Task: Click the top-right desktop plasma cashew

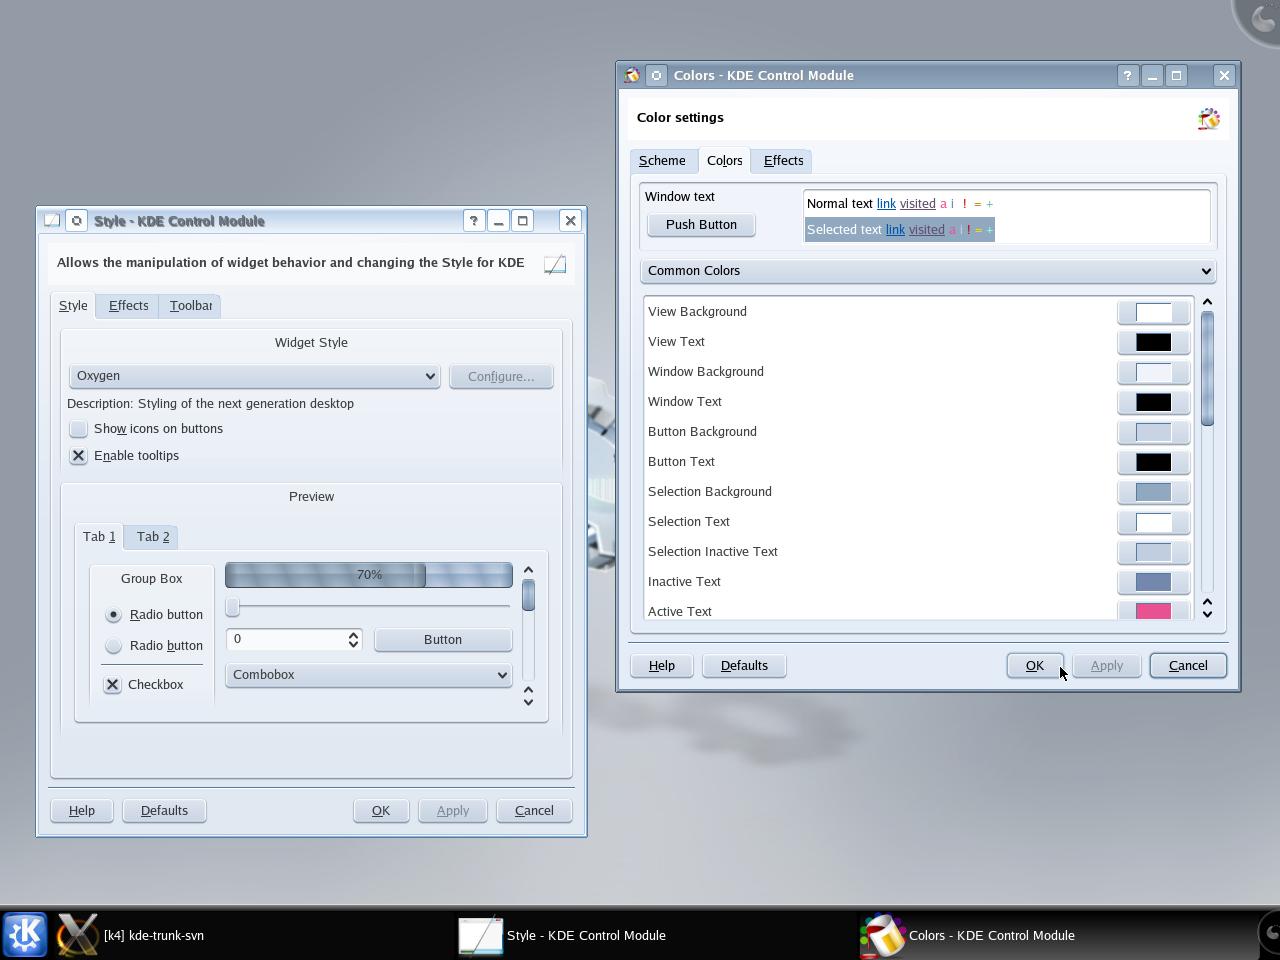Action: pos(1260,20)
